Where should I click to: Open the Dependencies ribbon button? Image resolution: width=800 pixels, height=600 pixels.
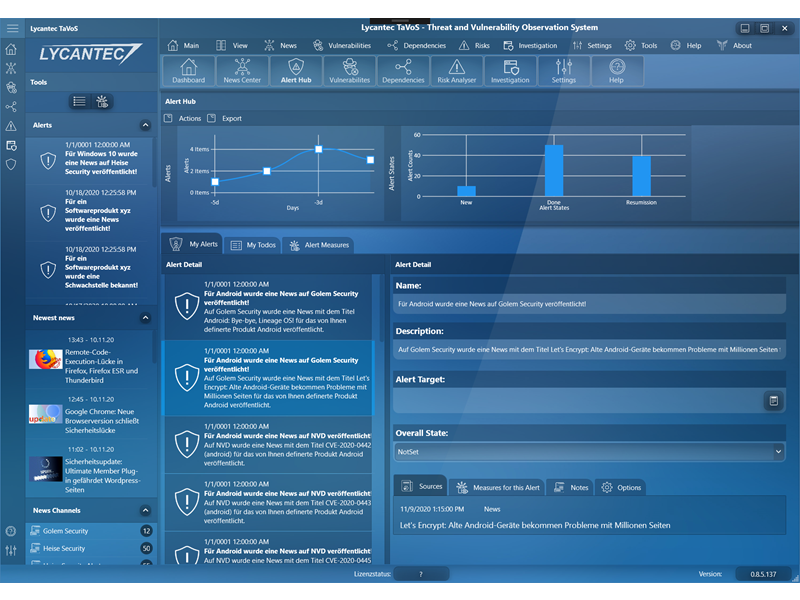(403, 71)
